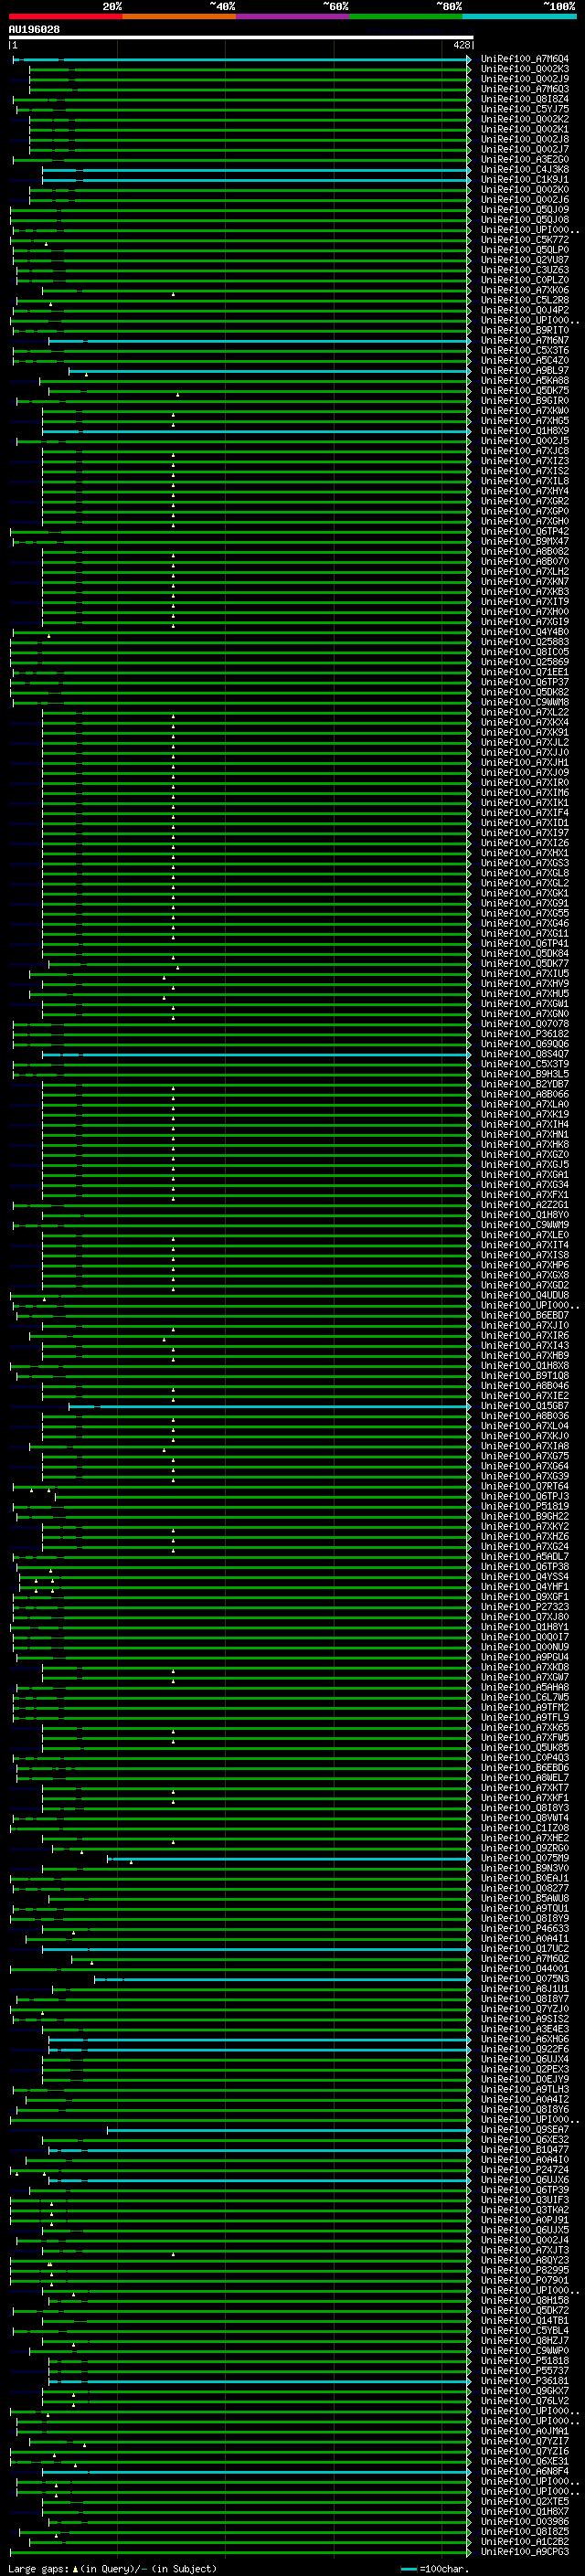This screenshot has height=2576, width=585.
Task: Click the UniRef100_Q4Y4B0 label
Action: point(525,632)
